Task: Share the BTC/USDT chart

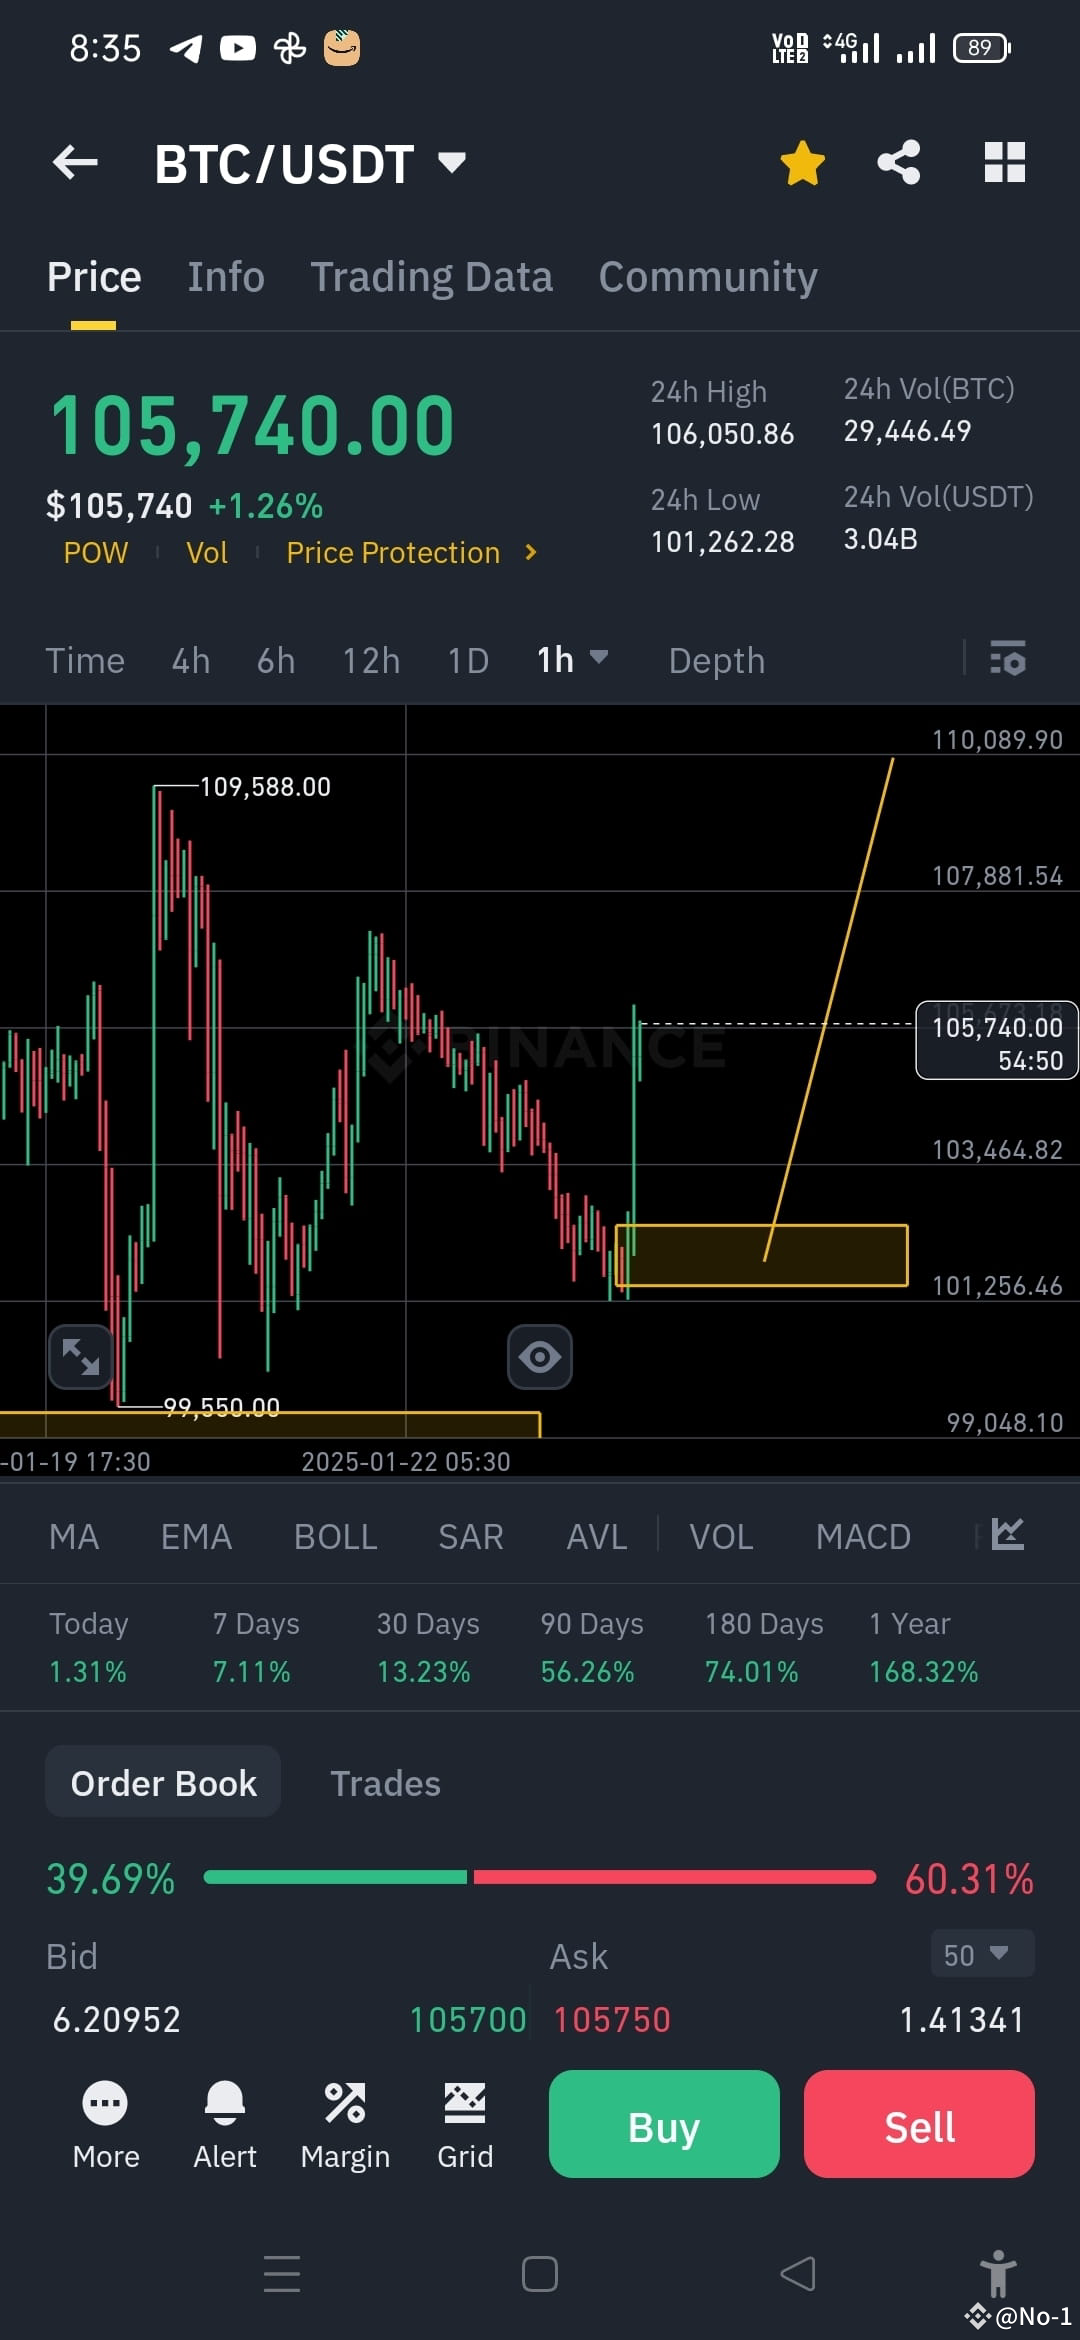Action: [x=898, y=161]
